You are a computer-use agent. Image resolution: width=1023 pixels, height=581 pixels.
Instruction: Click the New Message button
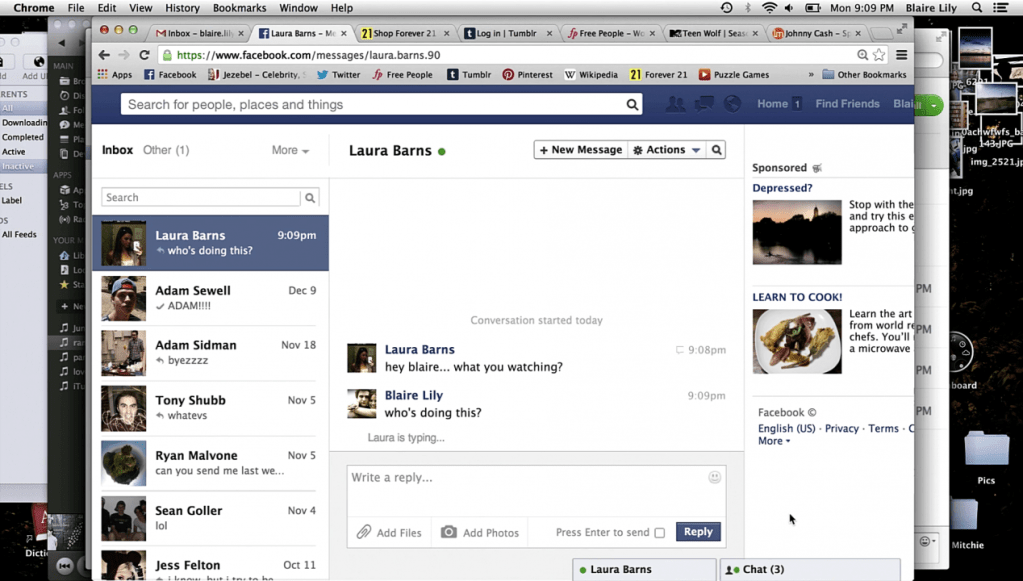pos(580,150)
